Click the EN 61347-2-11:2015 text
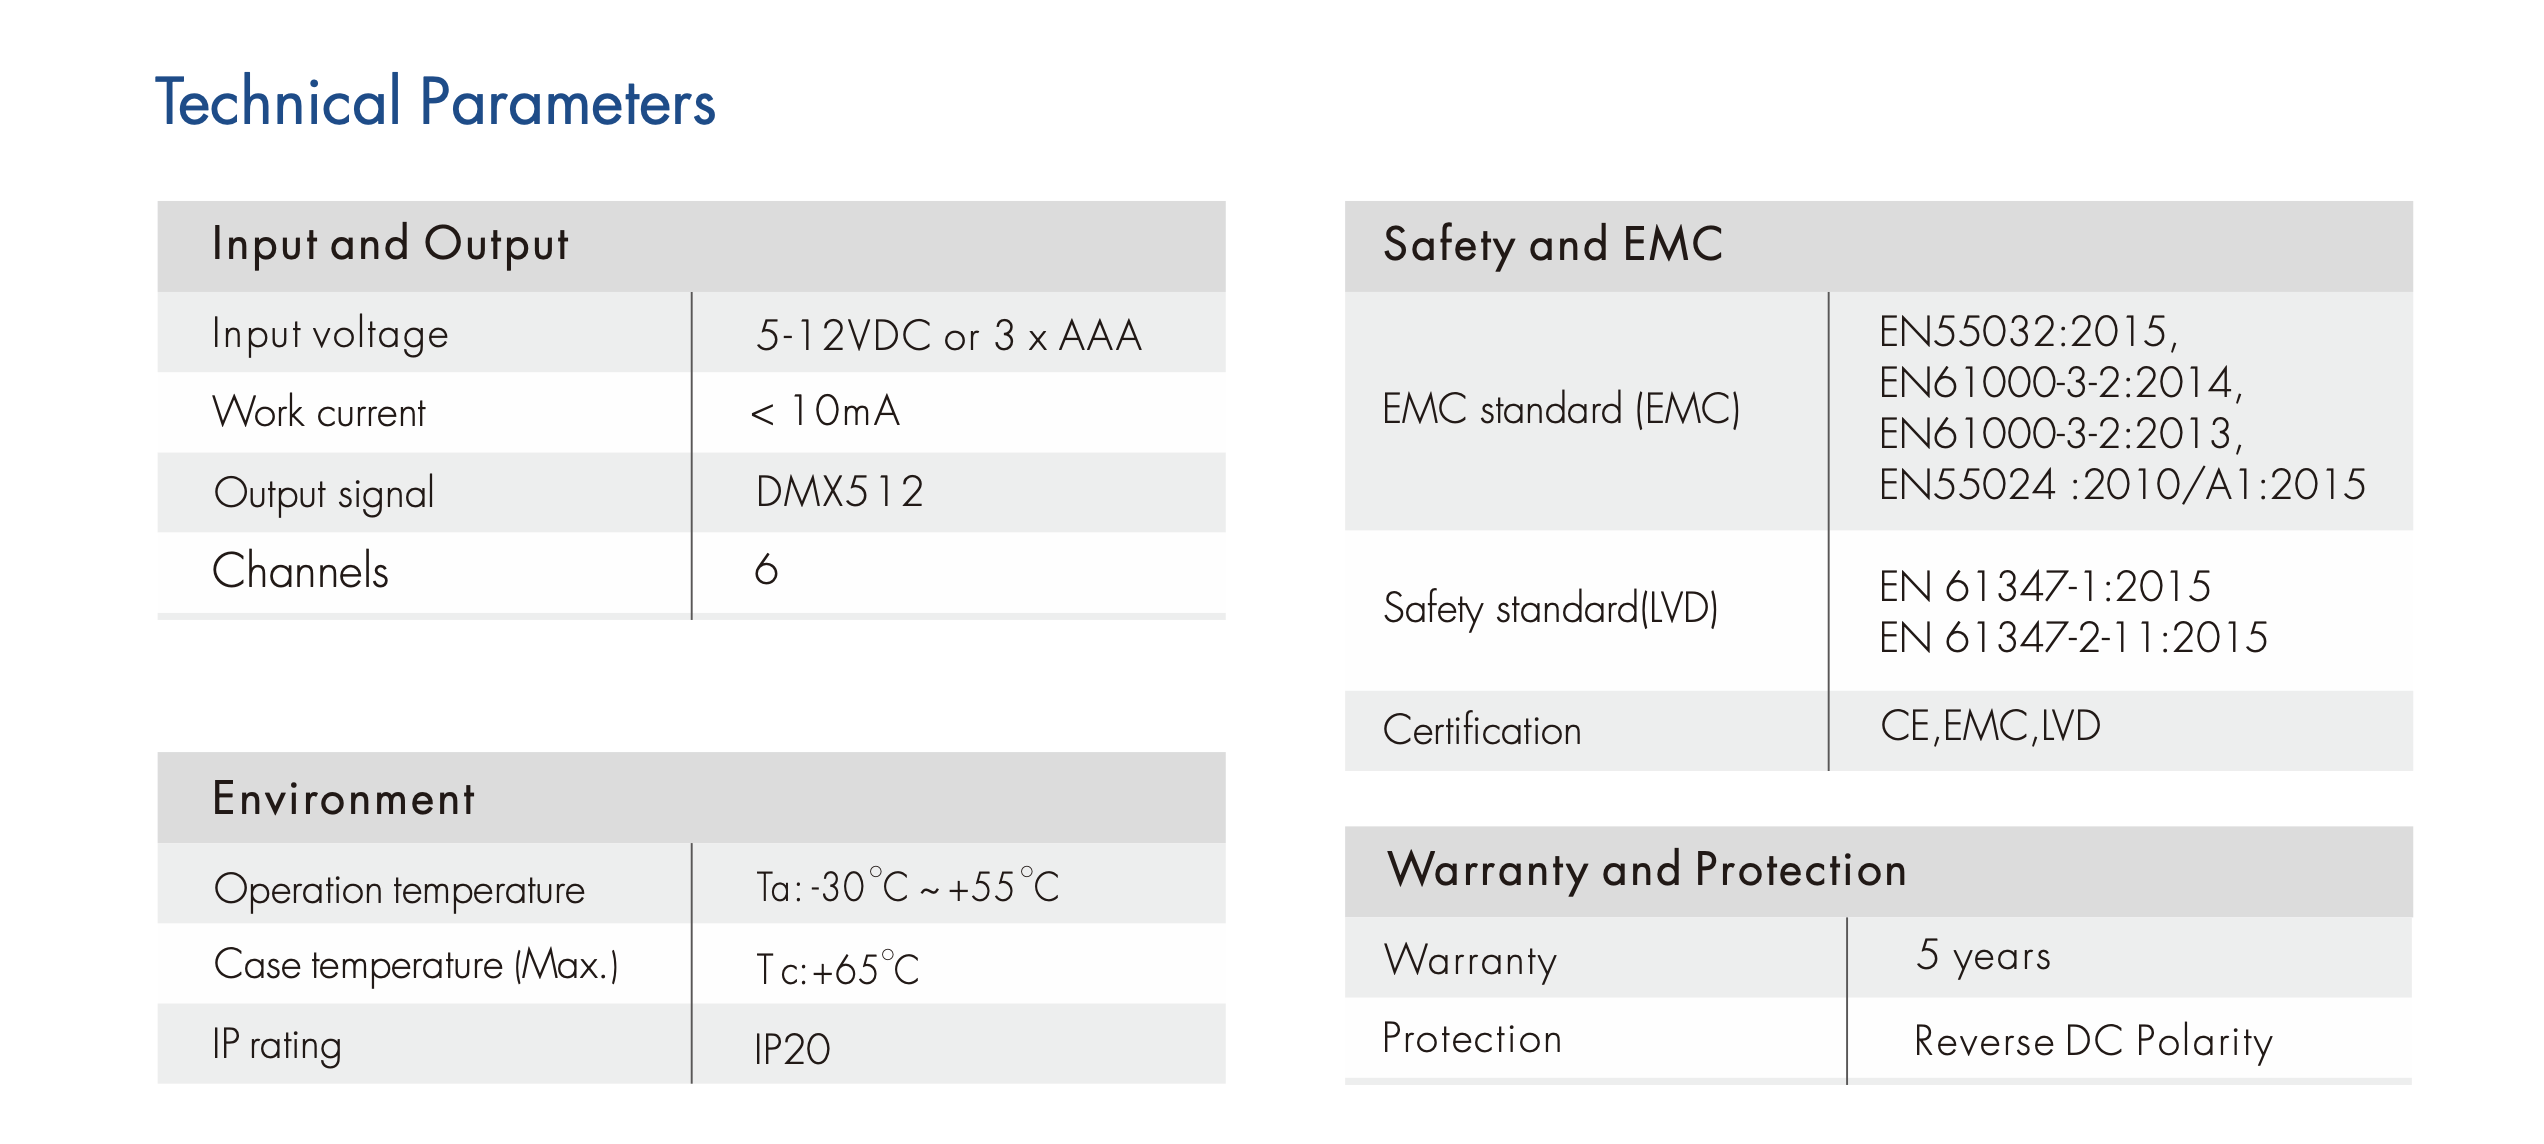Viewport: 2544px width, 1144px height. coord(2073,638)
